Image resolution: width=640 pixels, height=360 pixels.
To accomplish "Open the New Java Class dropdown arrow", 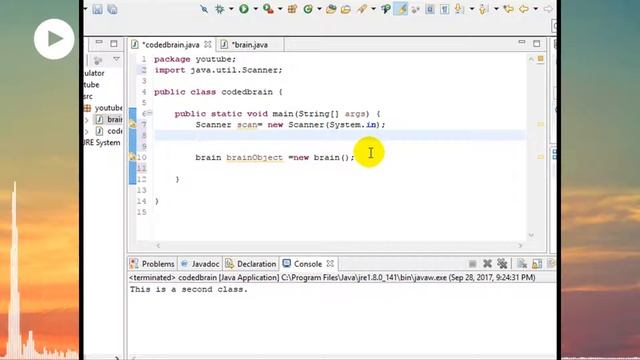I will [319, 9].
